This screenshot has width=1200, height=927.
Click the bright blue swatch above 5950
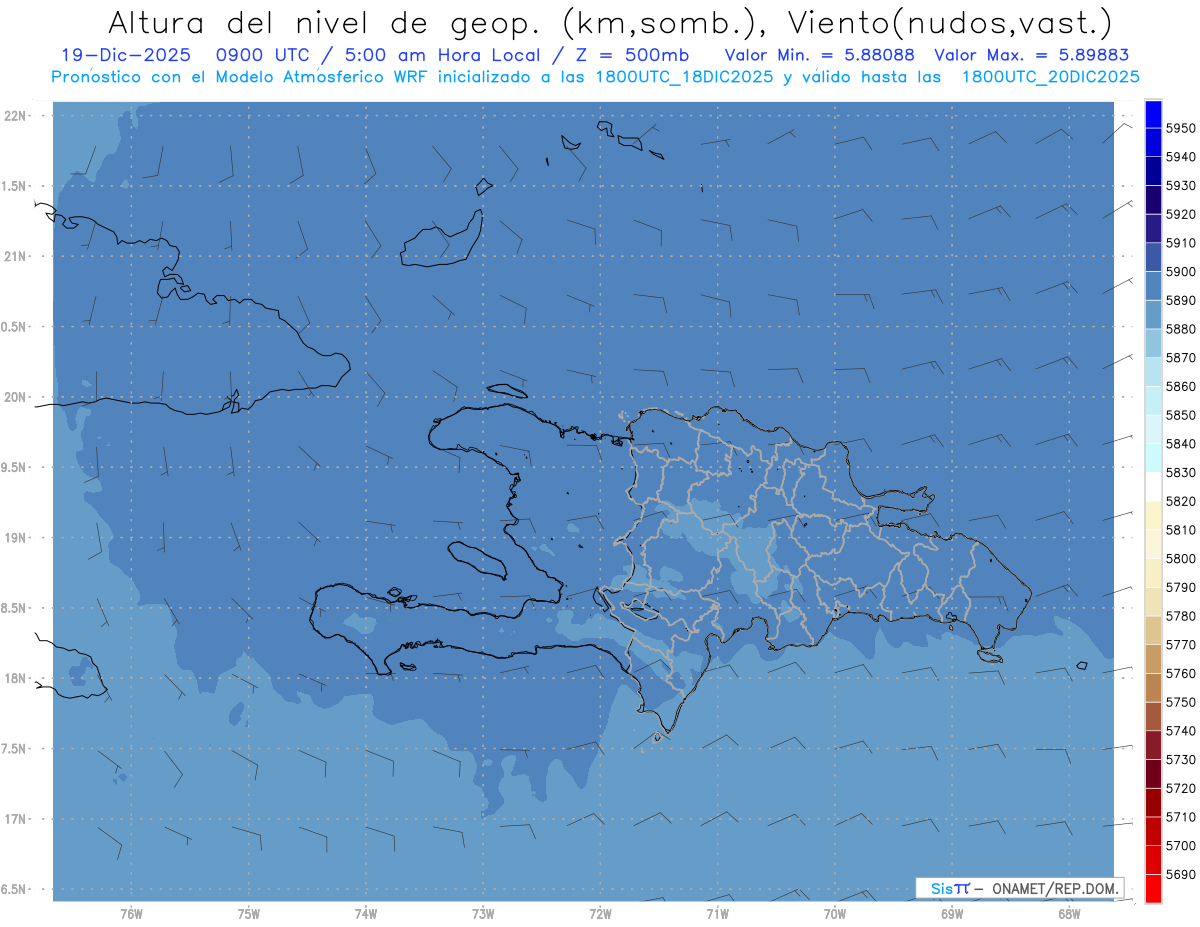pos(1153,114)
